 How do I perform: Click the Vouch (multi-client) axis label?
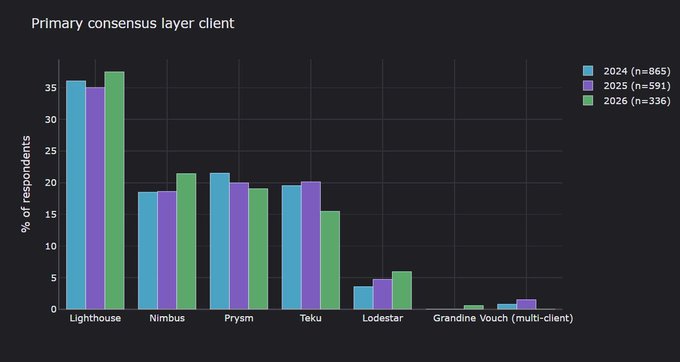(x=526, y=318)
